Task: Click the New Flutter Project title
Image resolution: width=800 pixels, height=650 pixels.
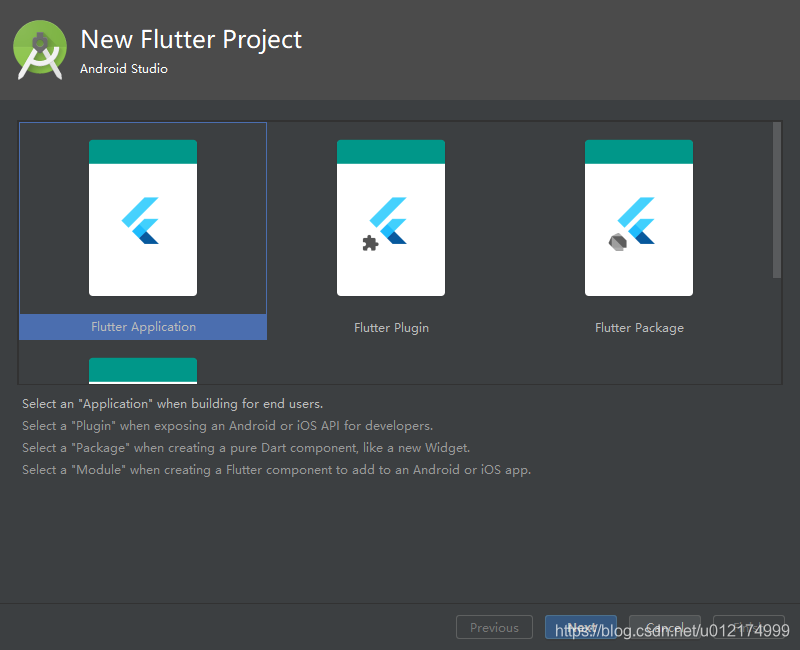Action: pos(191,39)
